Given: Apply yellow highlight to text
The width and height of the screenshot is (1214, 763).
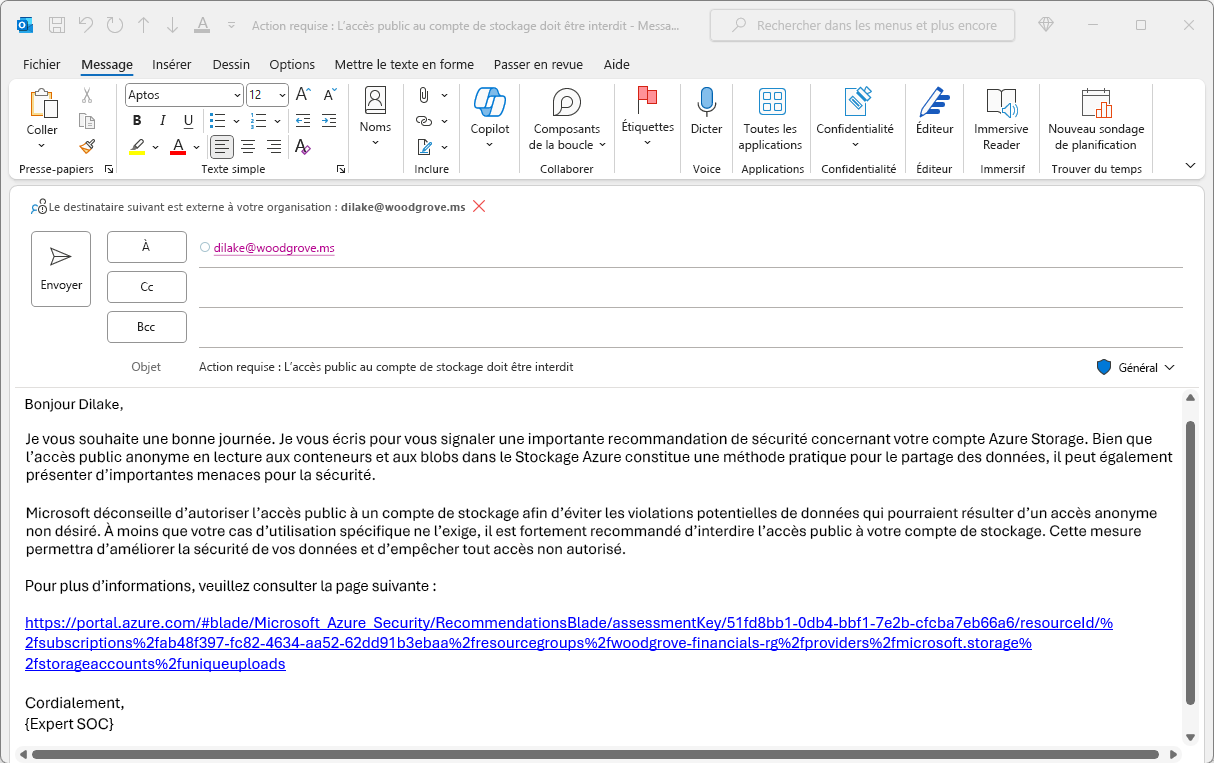Looking at the screenshot, I should [x=137, y=147].
